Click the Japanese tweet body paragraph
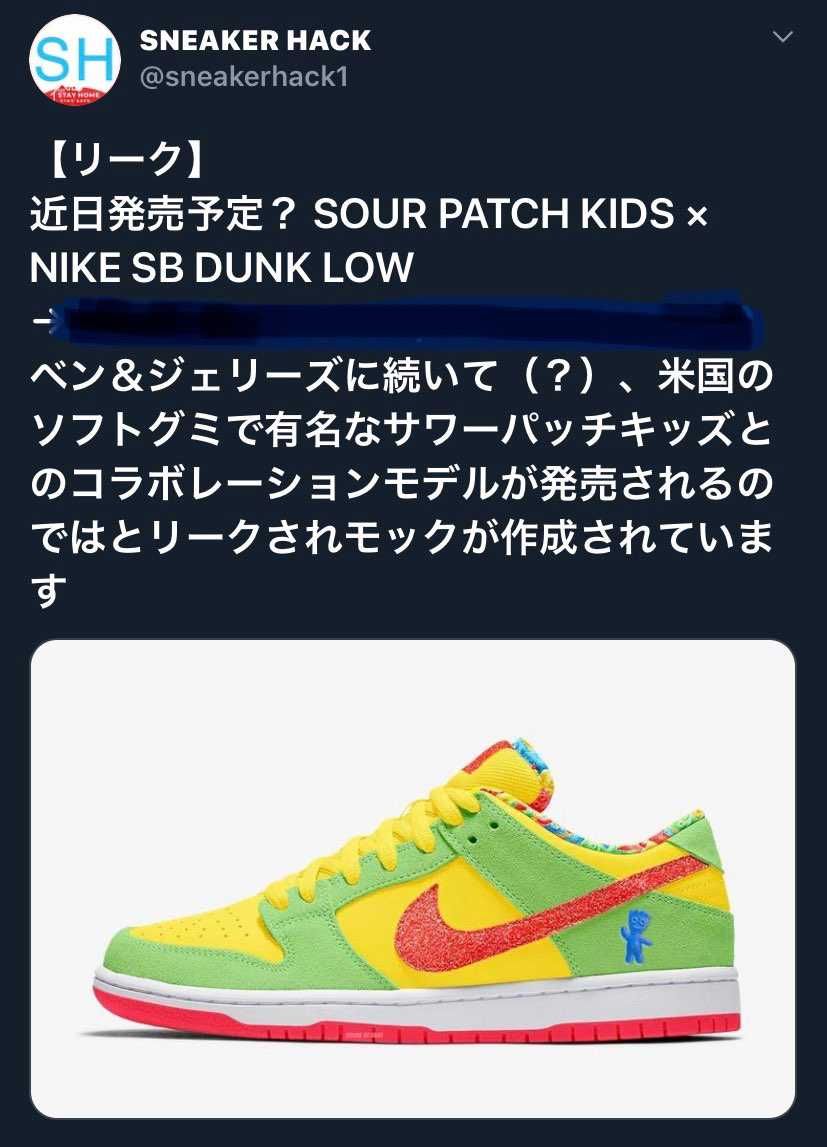Image resolution: width=827 pixels, height=1147 pixels. click(x=401, y=483)
